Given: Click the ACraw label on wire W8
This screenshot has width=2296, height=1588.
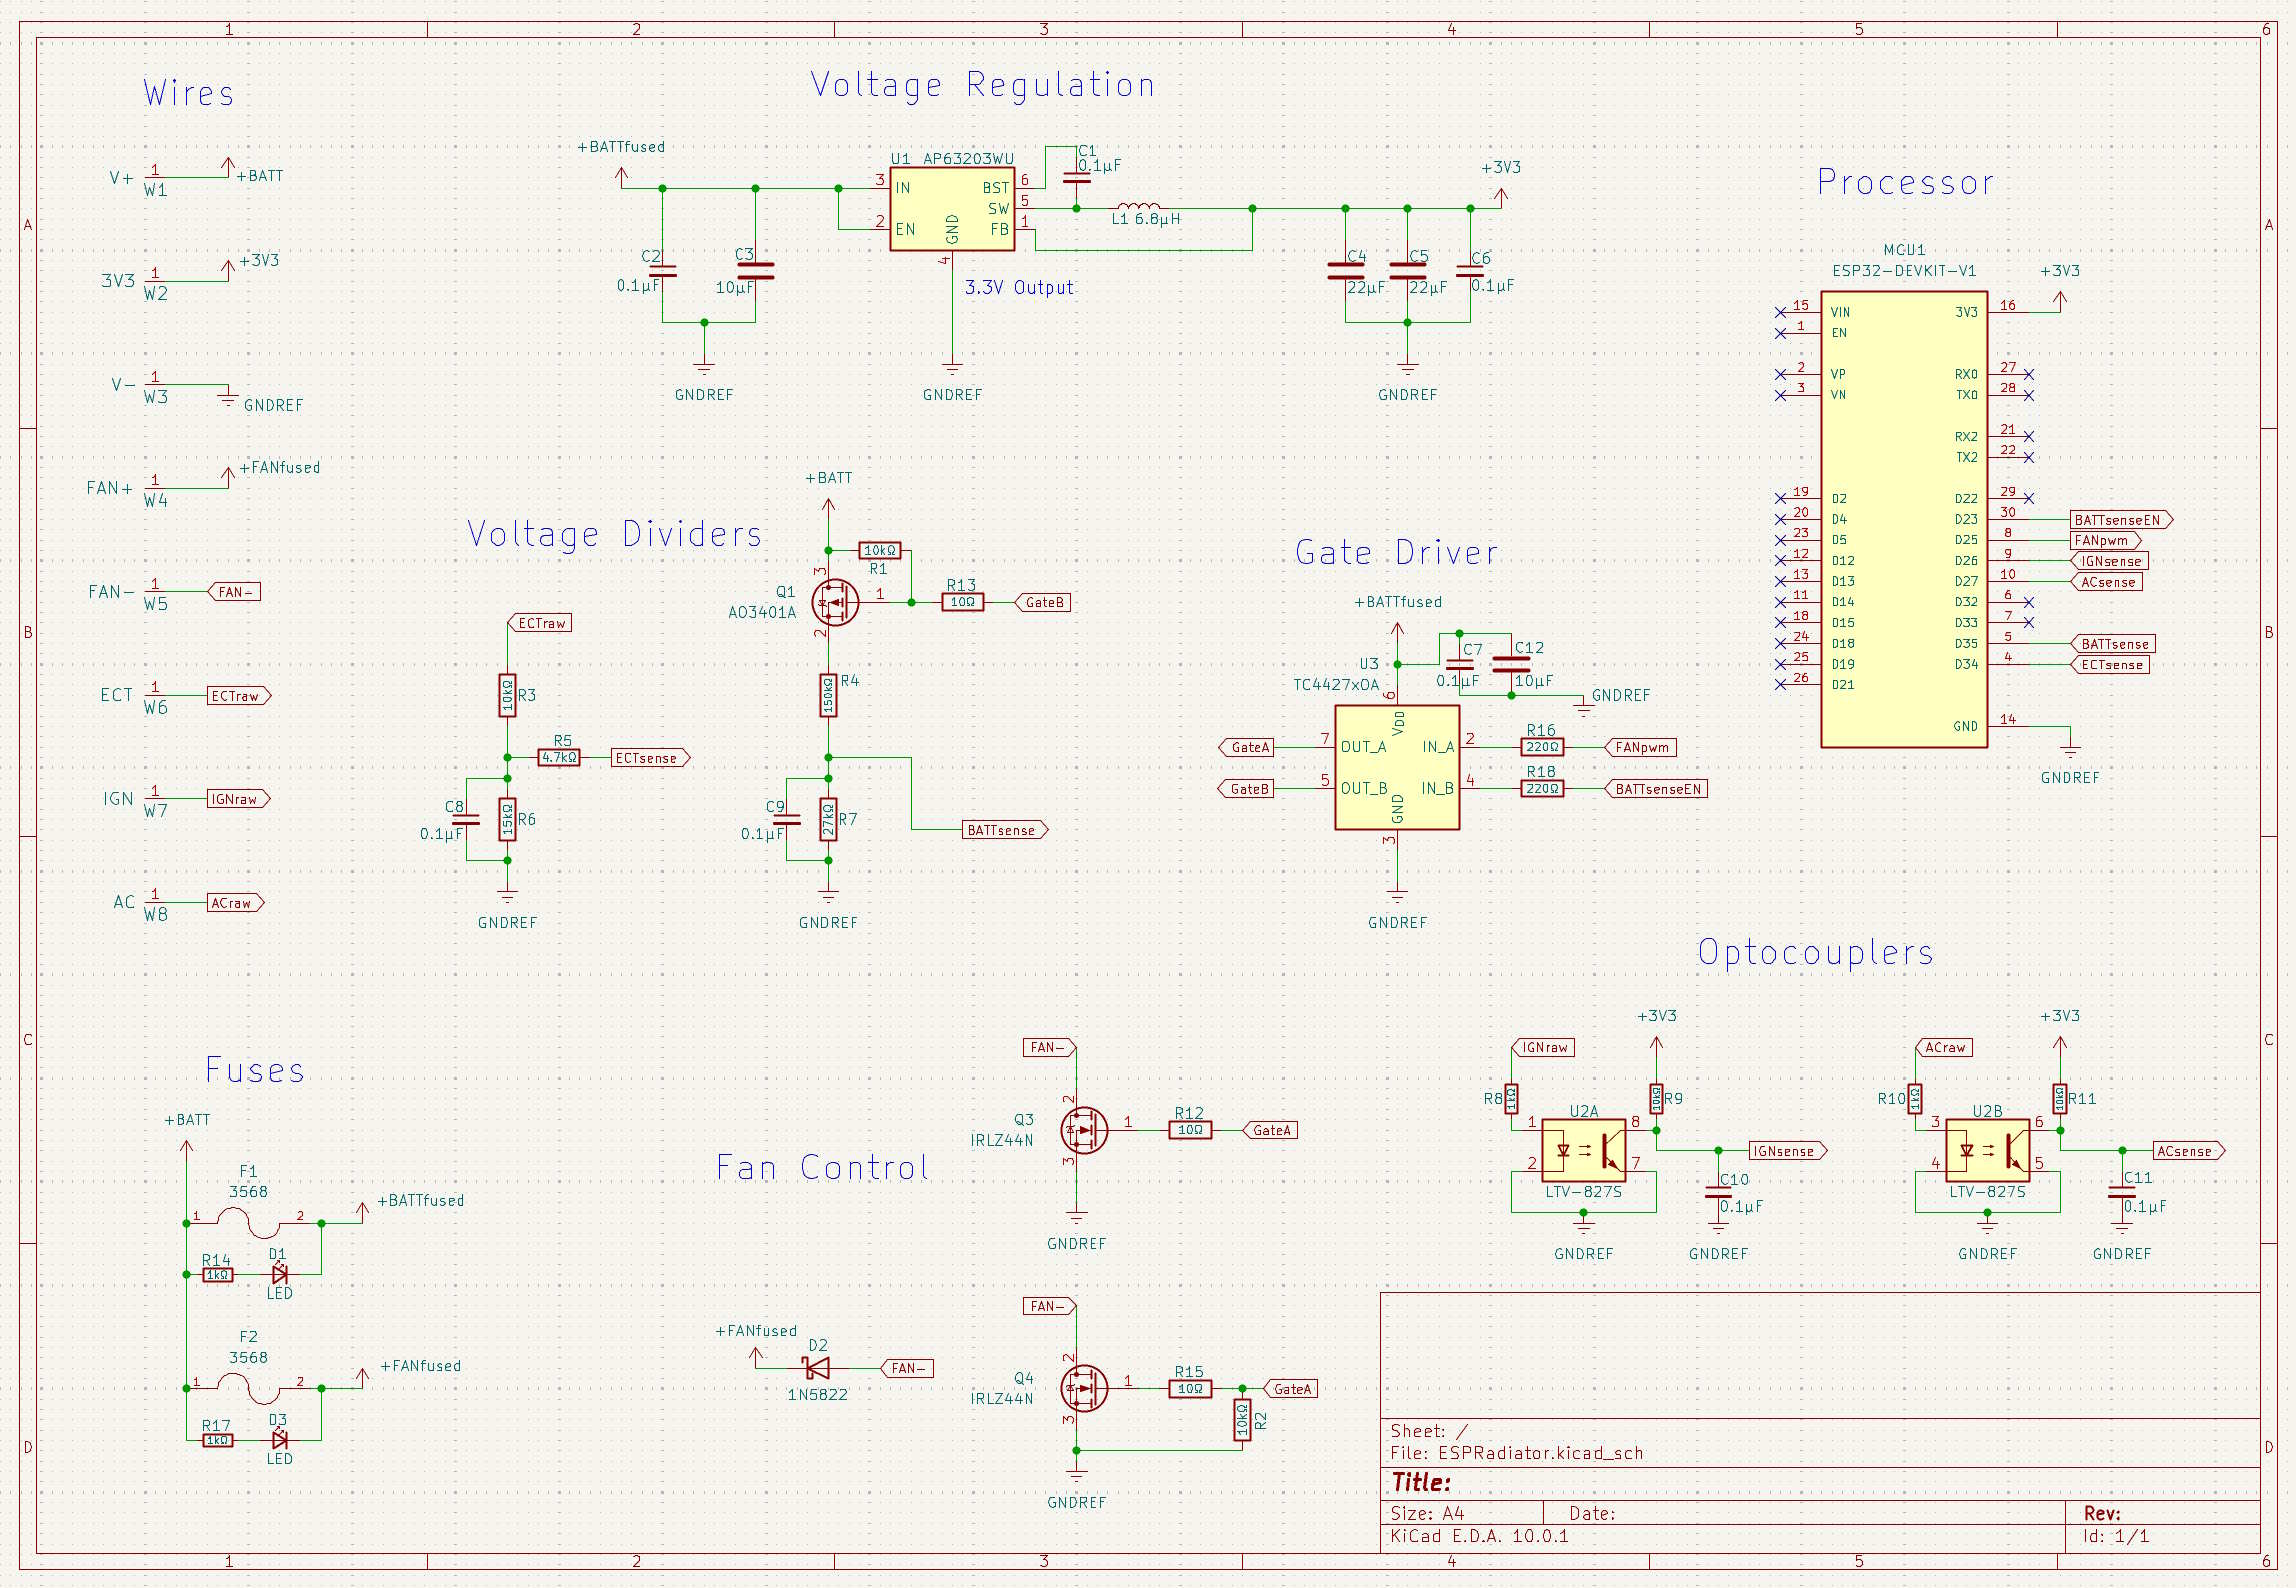Looking at the screenshot, I should 236,902.
